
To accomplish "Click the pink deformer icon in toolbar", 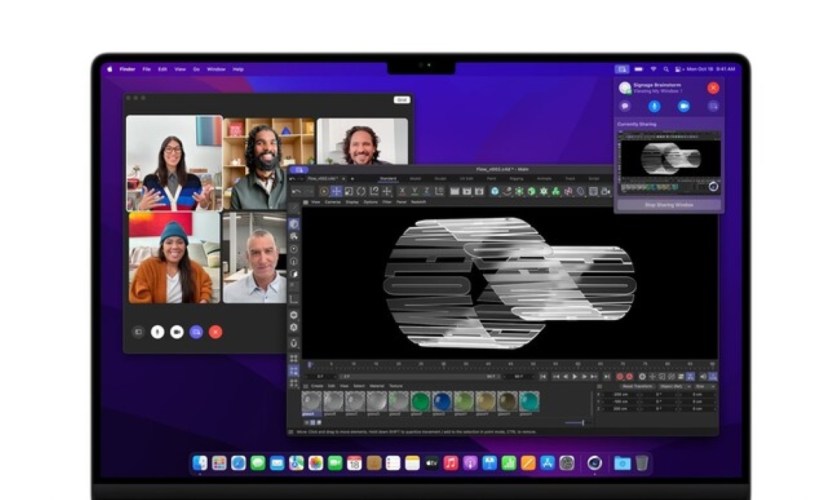I will pos(568,191).
